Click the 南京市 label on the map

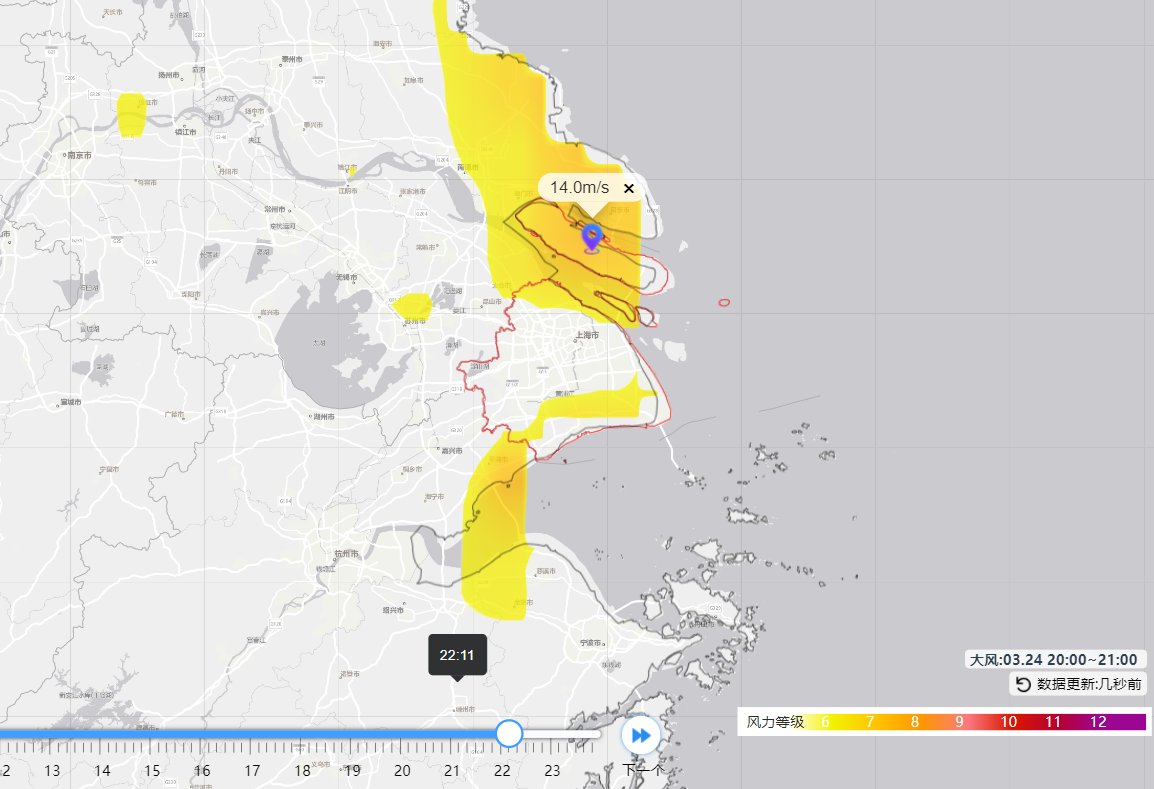click(x=79, y=155)
